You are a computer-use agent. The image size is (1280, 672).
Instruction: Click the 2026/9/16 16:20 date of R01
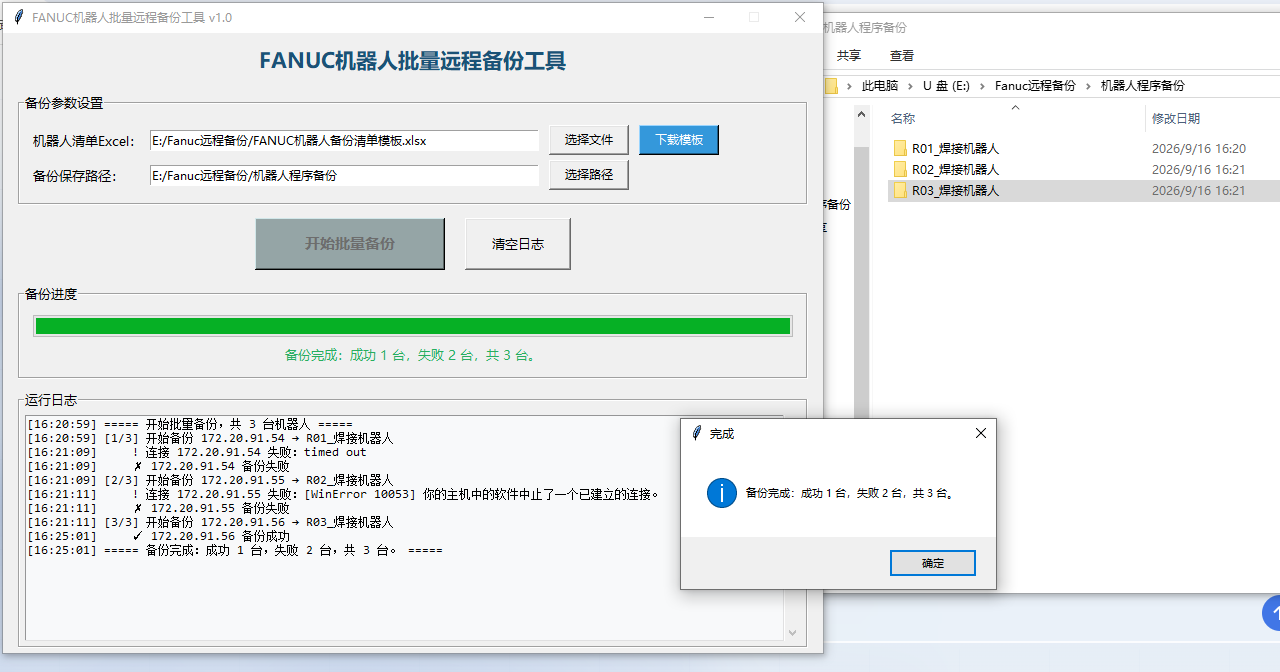1199,148
